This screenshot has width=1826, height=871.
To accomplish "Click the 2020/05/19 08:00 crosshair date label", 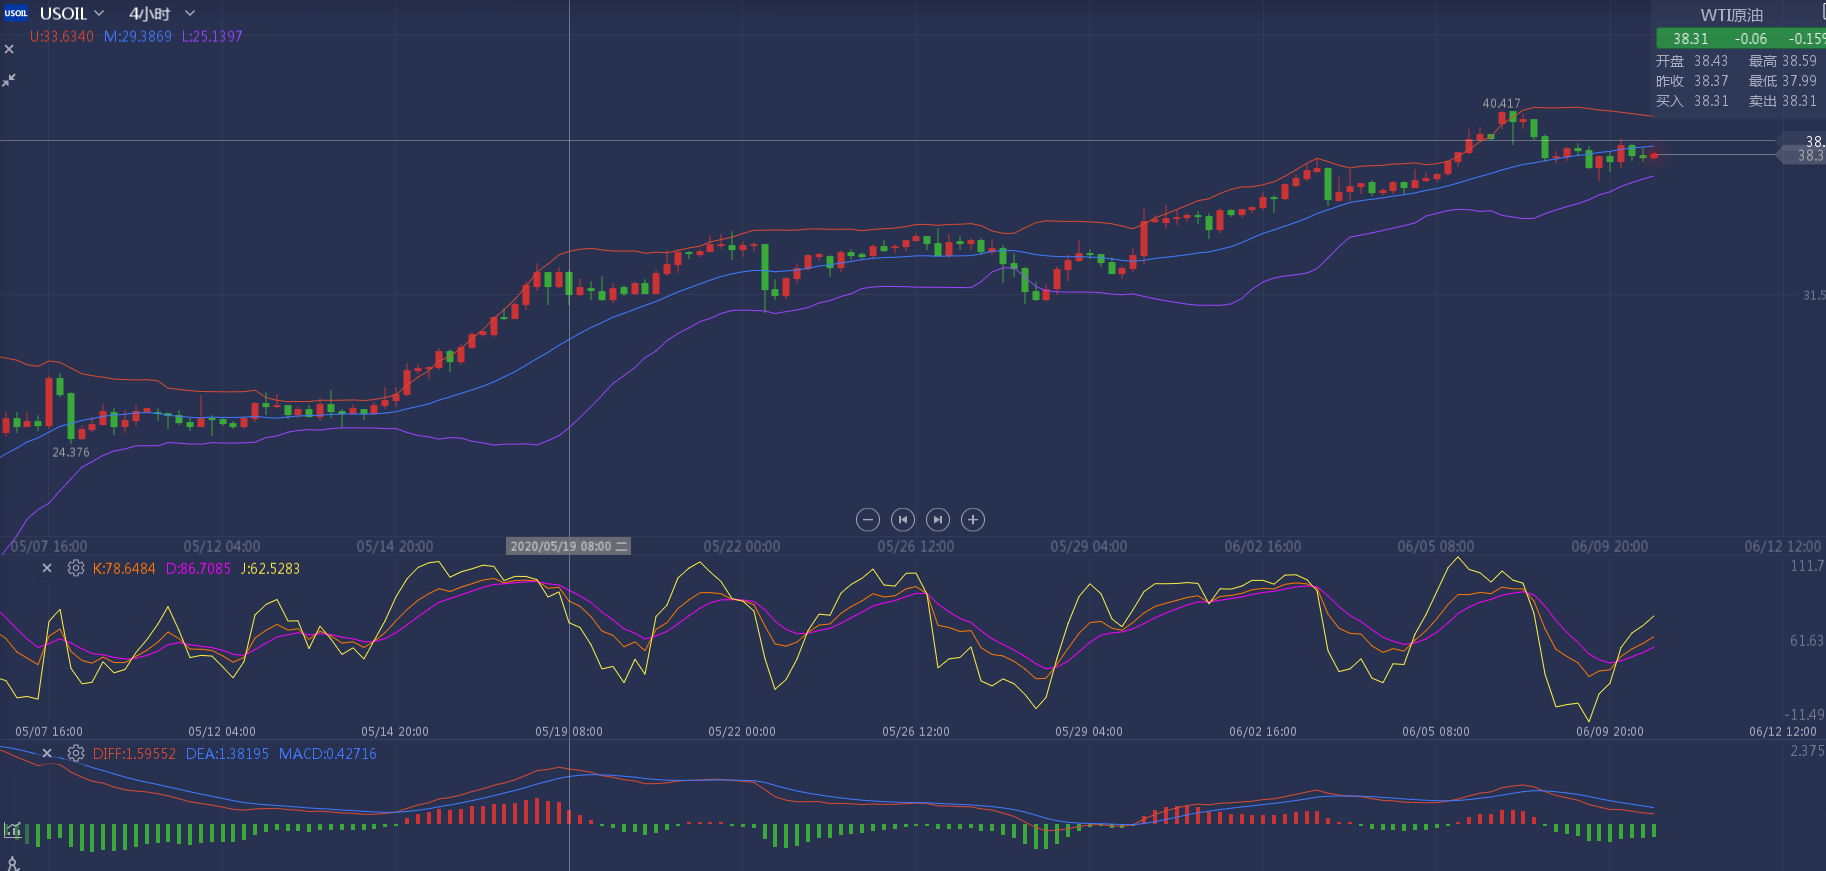I will [x=568, y=546].
